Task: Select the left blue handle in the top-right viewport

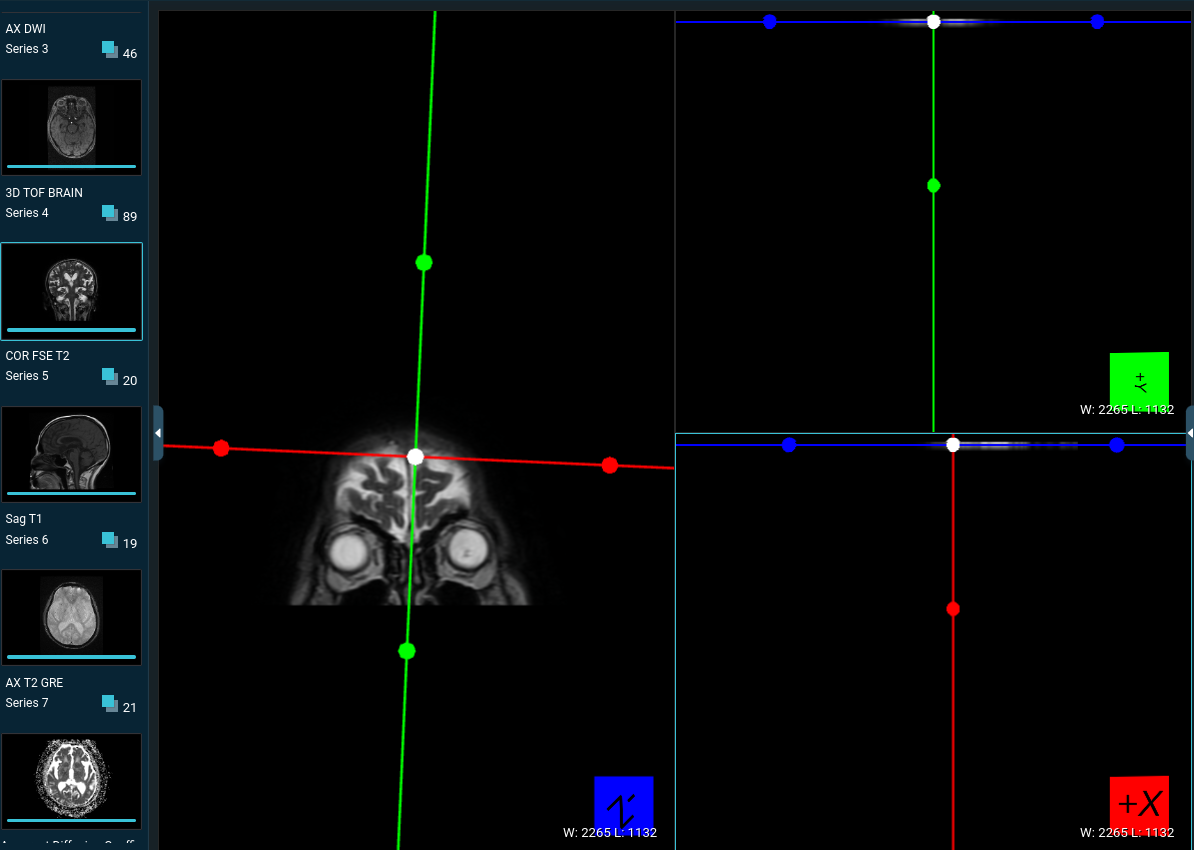Action: tap(770, 21)
